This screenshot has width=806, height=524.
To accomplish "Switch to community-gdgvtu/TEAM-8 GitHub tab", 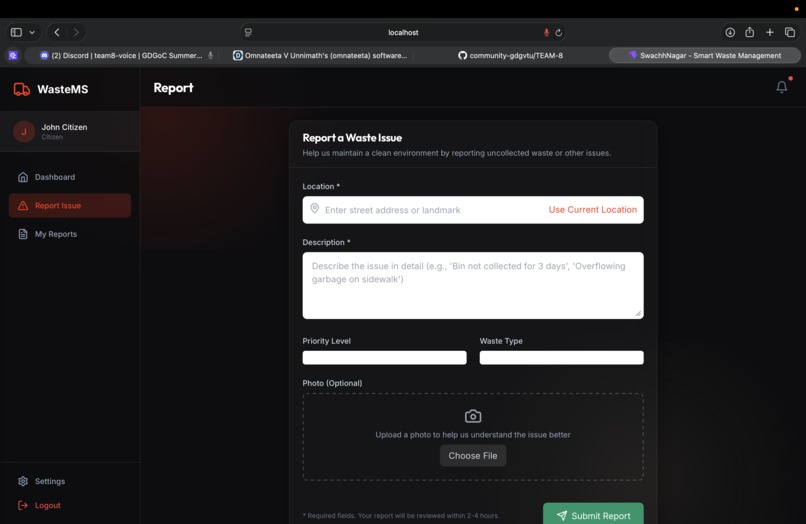I will point(510,56).
